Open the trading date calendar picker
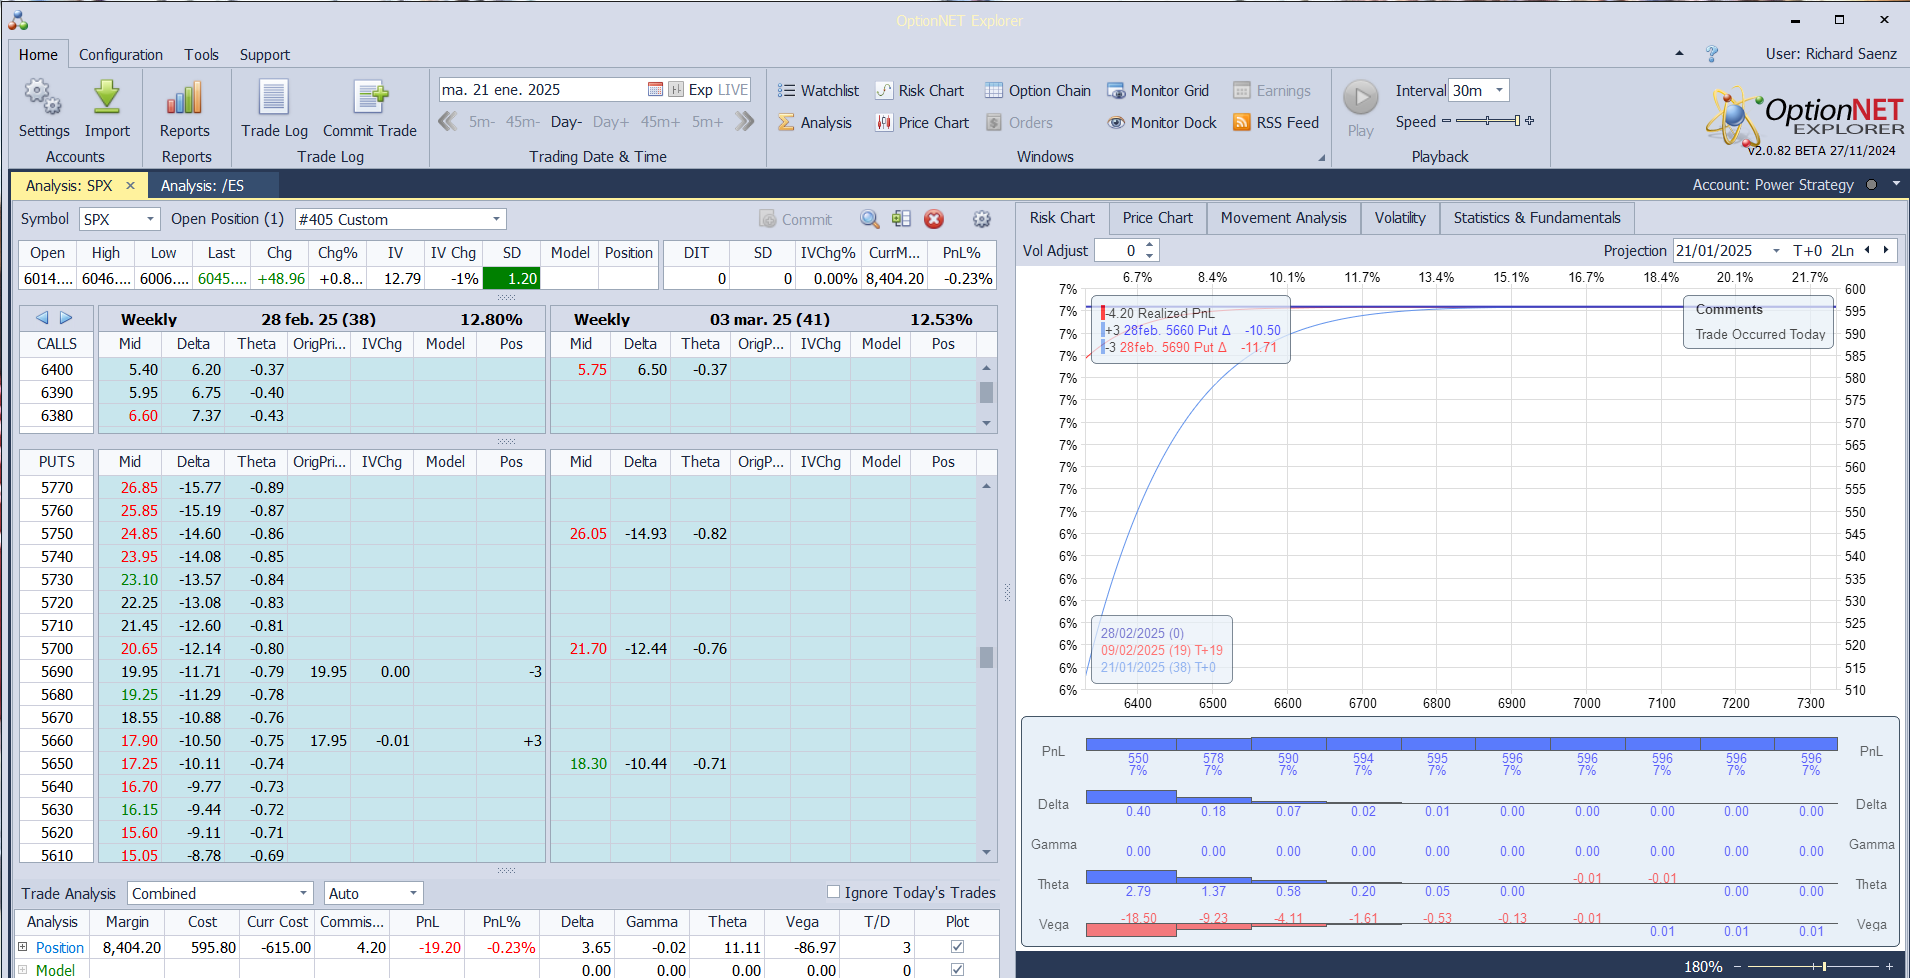The image size is (1910, 978). [x=655, y=89]
